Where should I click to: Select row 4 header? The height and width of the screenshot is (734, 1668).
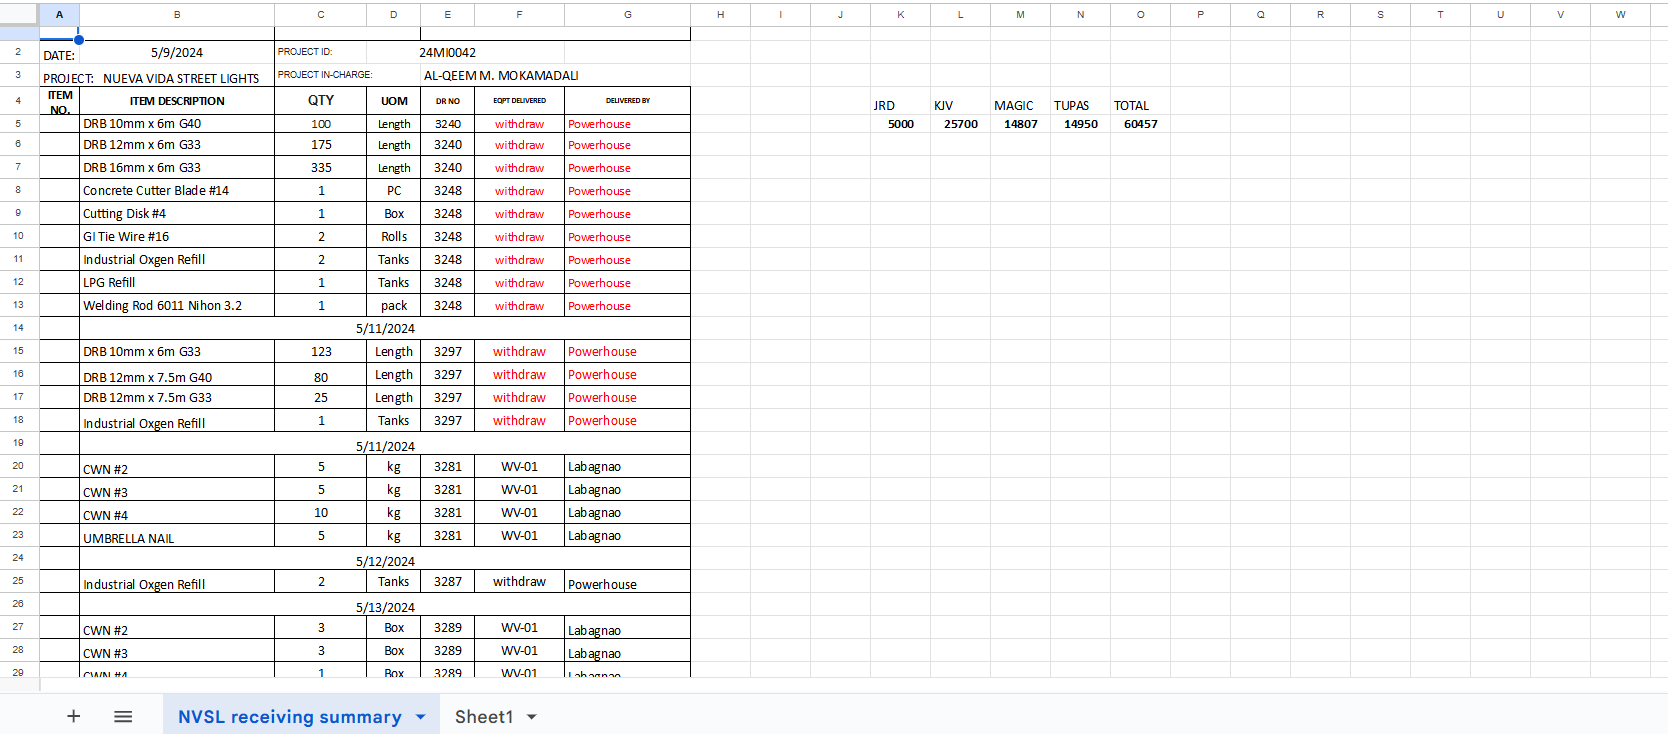pos(18,100)
